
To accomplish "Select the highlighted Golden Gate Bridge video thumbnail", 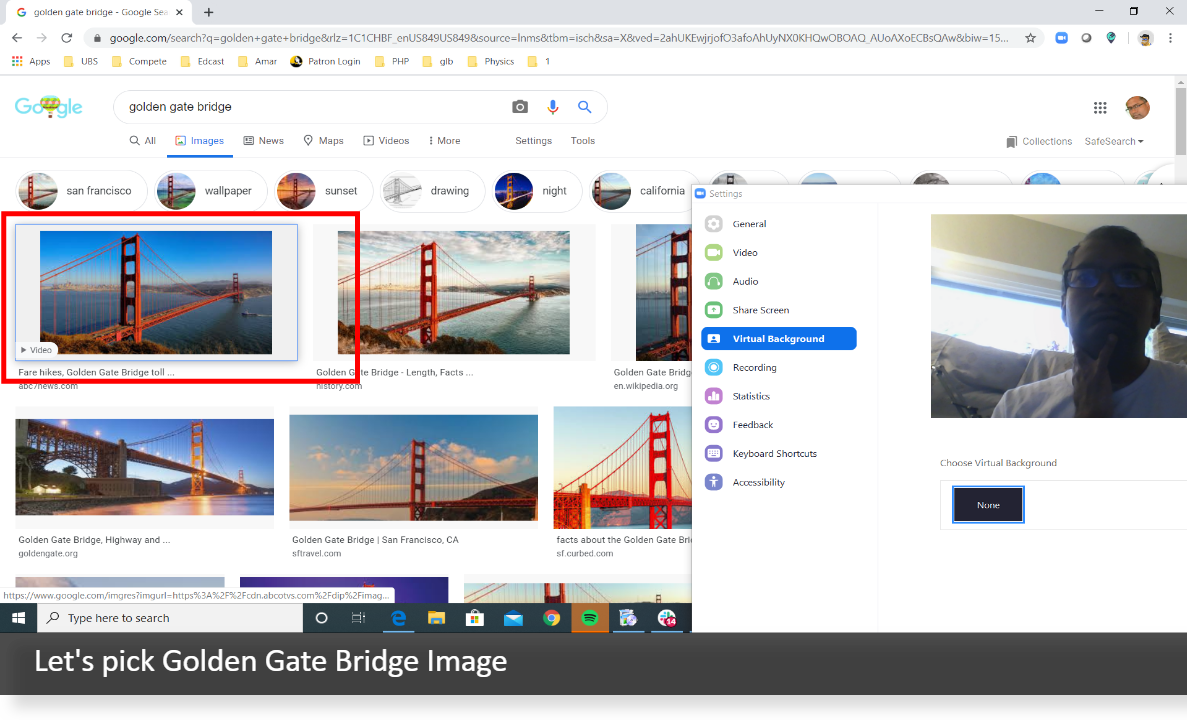I will click(155, 292).
